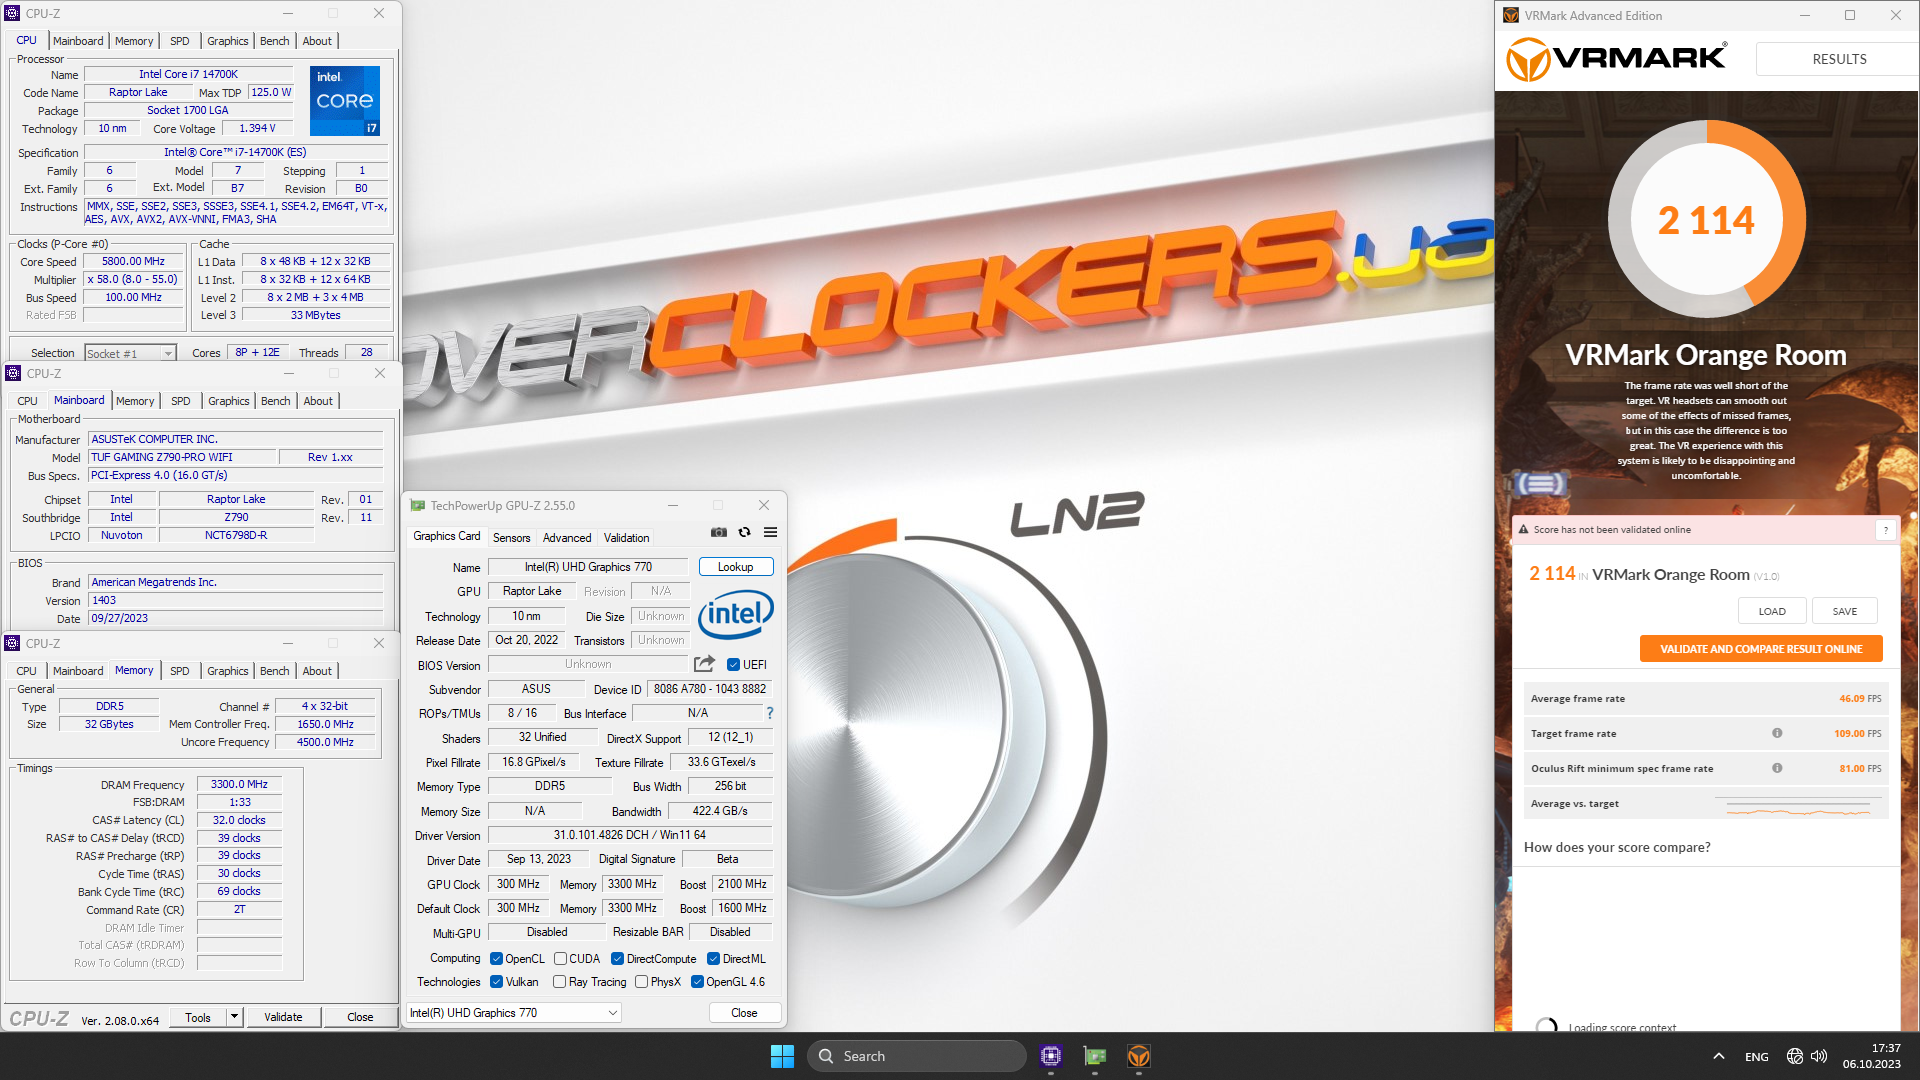Viewport: 1920px width, 1080px height.
Task: Open the RESULTS tab in VRMark
Action: (1838, 59)
